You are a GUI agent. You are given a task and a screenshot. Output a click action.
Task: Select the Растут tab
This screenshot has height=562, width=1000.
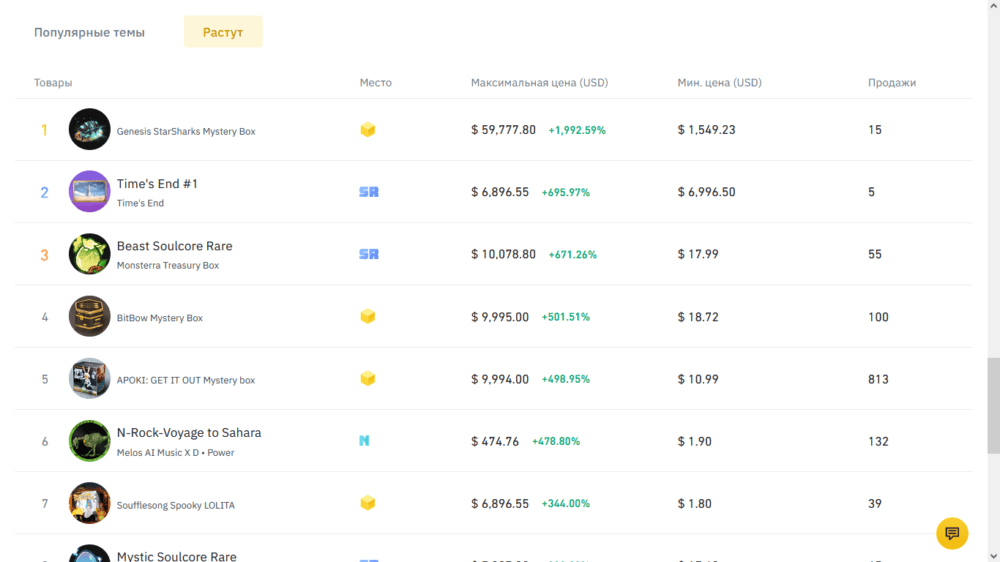(x=223, y=32)
